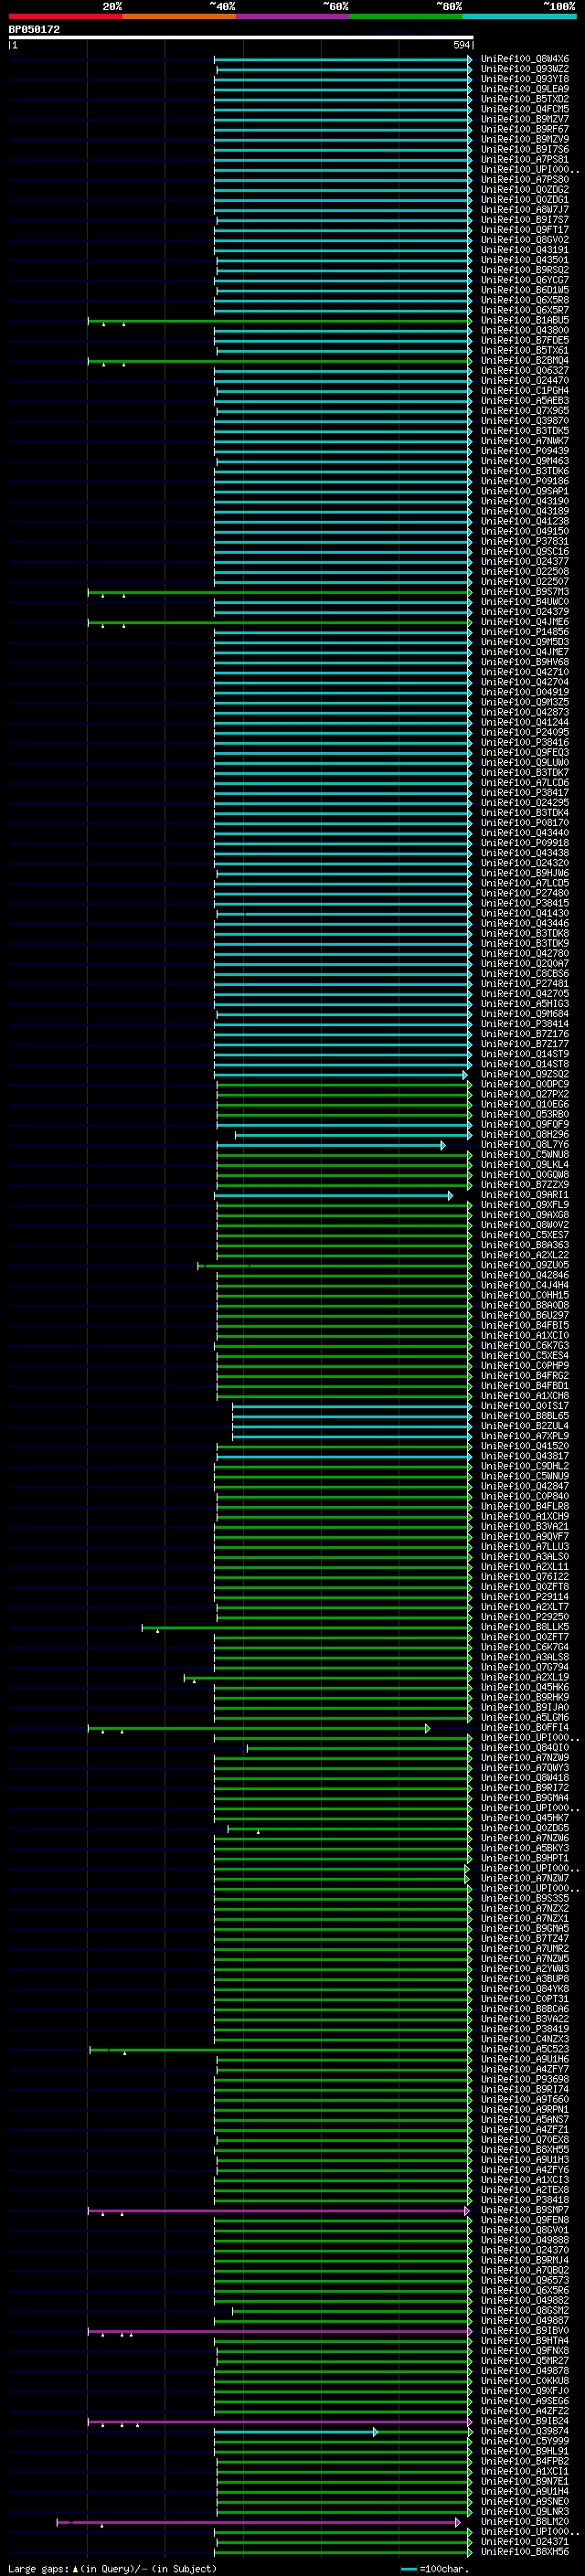Viewport: 585px width, 2576px height.
Task: Select the UniRef100_P09439 label
Action: click(525, 451)
